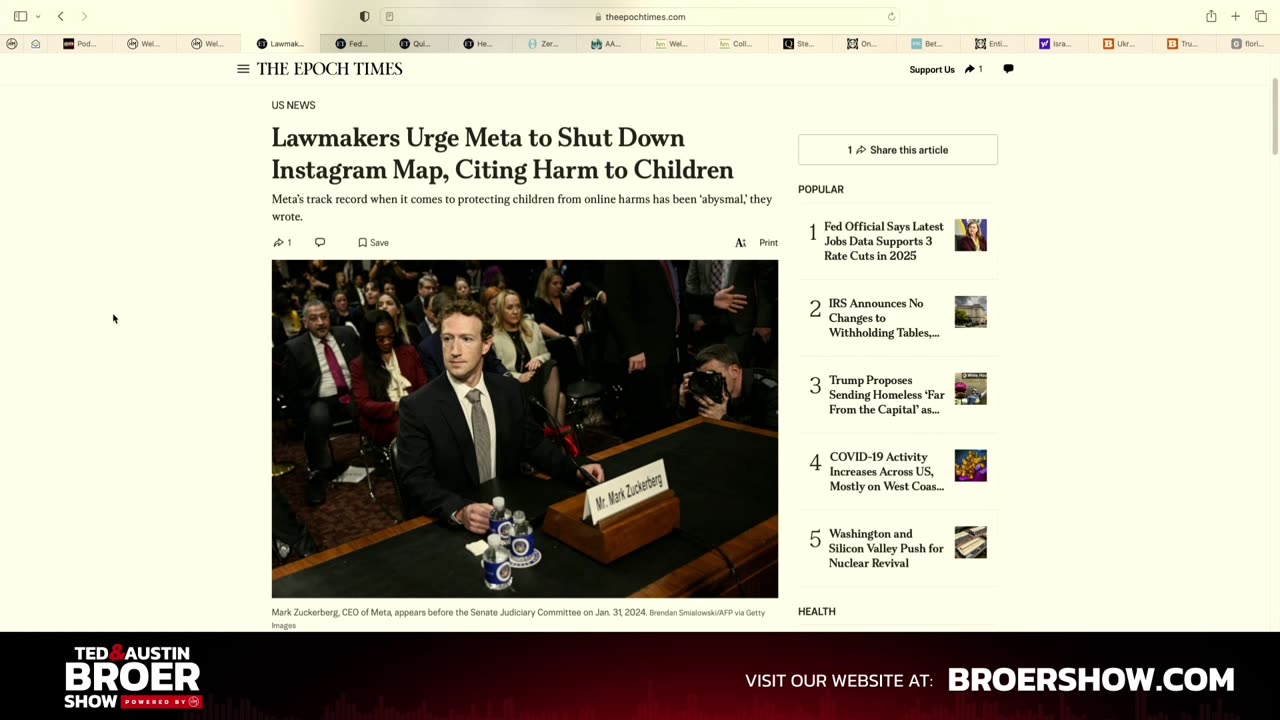Click the nuclear revival article thumbnail
This screenshot has height=720, width=1280.
(x=970, y=542)
